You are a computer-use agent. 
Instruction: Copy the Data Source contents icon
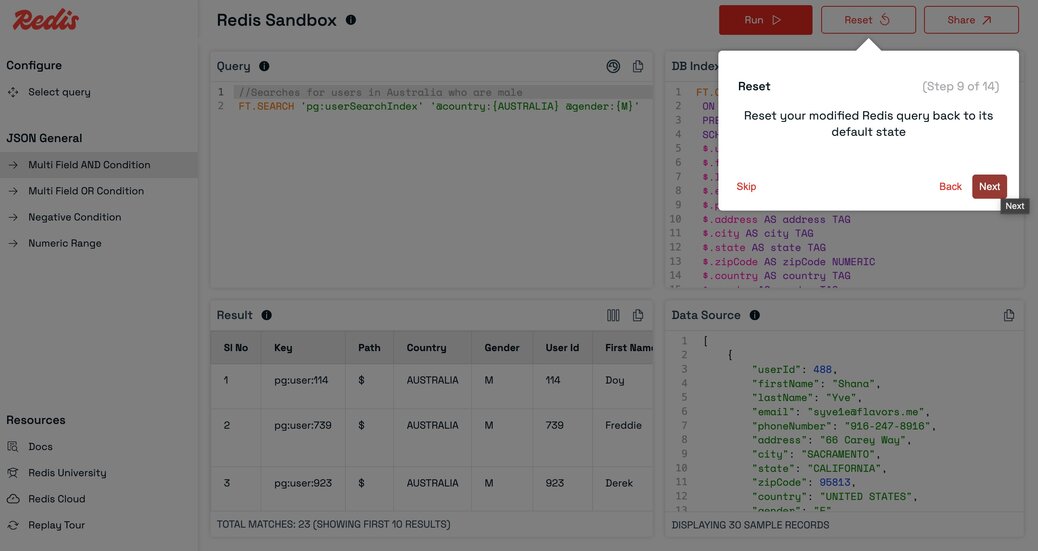coord(1008,315)
